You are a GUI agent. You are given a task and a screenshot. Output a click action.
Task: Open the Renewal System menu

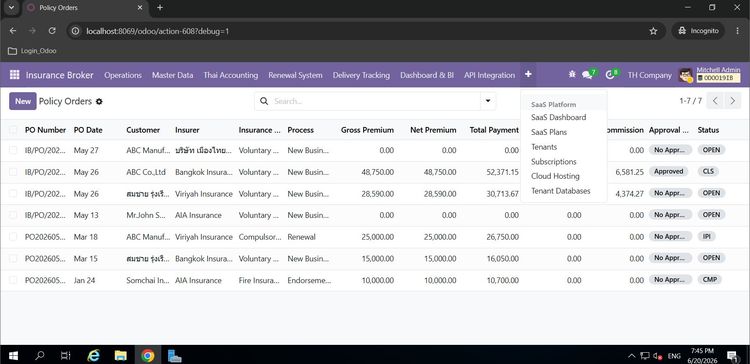click(295, 75)
